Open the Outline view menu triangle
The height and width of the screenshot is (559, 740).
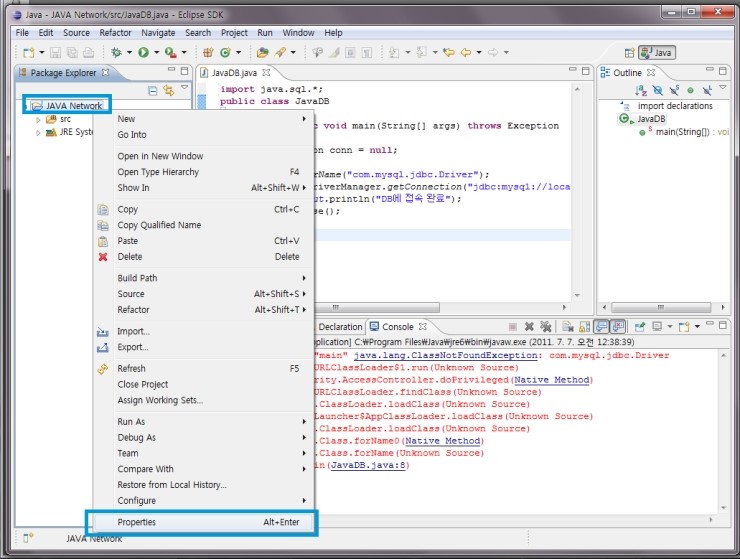coord(723,88)
